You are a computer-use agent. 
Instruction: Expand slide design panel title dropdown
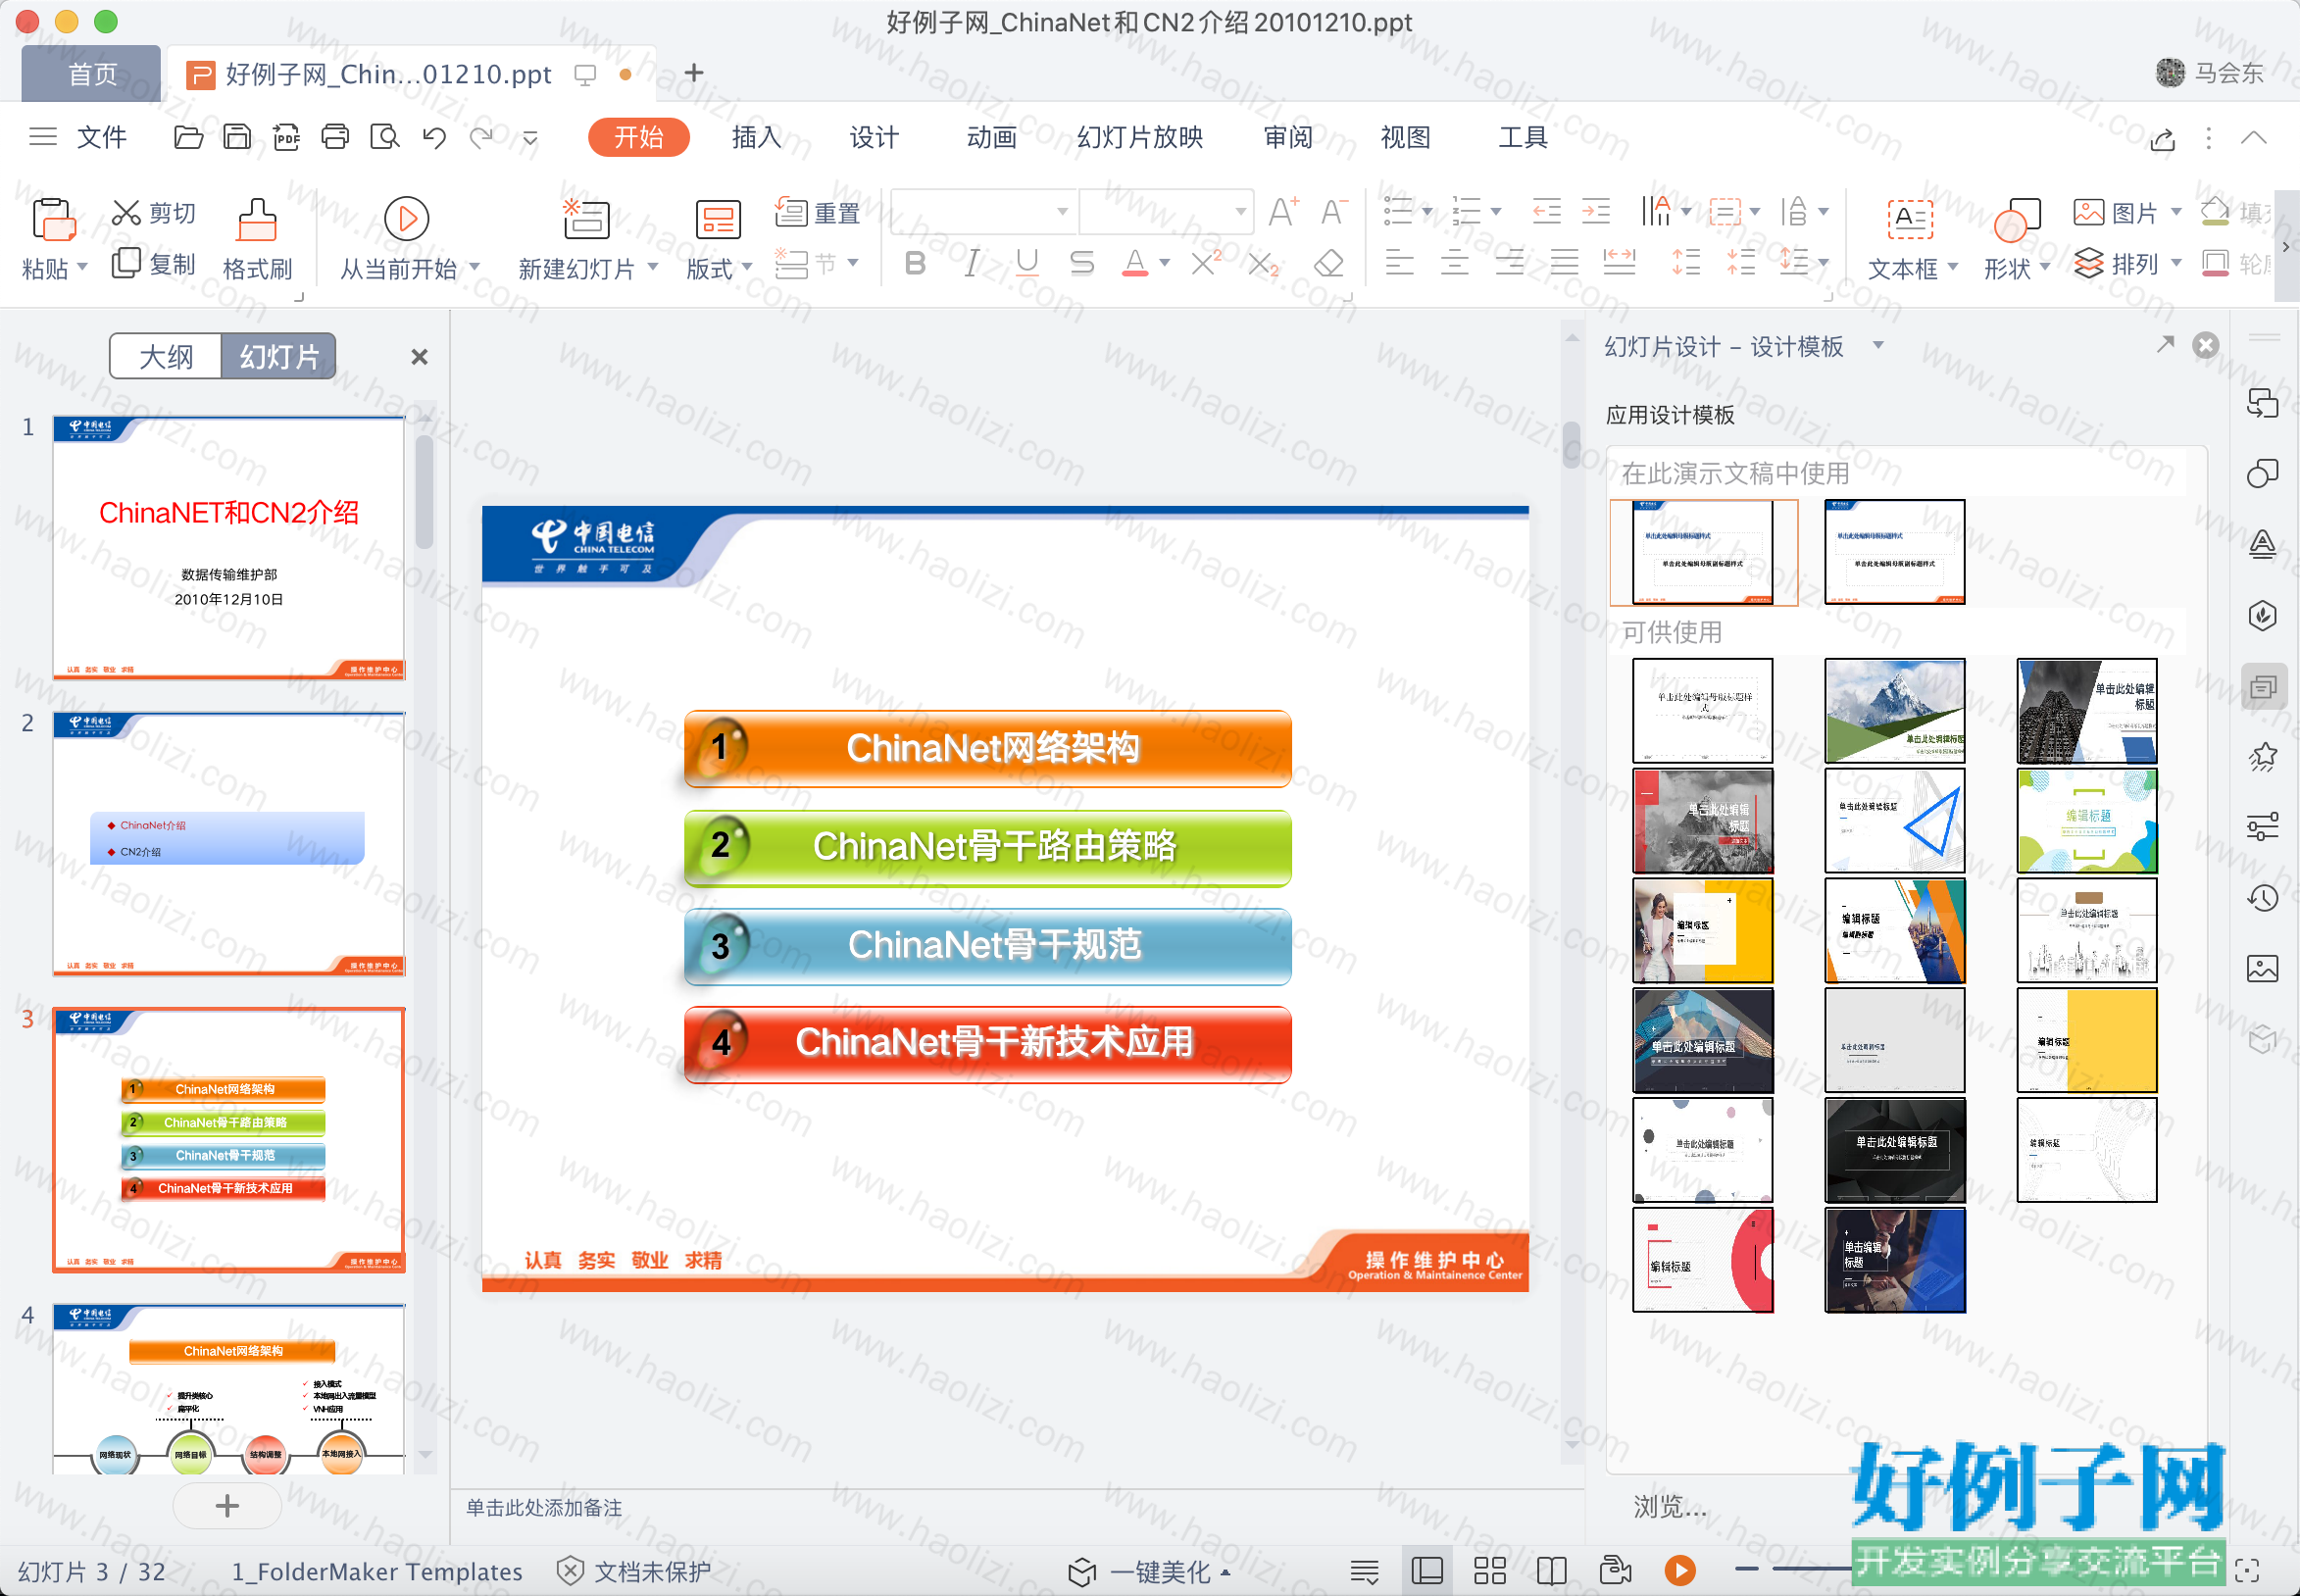pos(1878,346)
